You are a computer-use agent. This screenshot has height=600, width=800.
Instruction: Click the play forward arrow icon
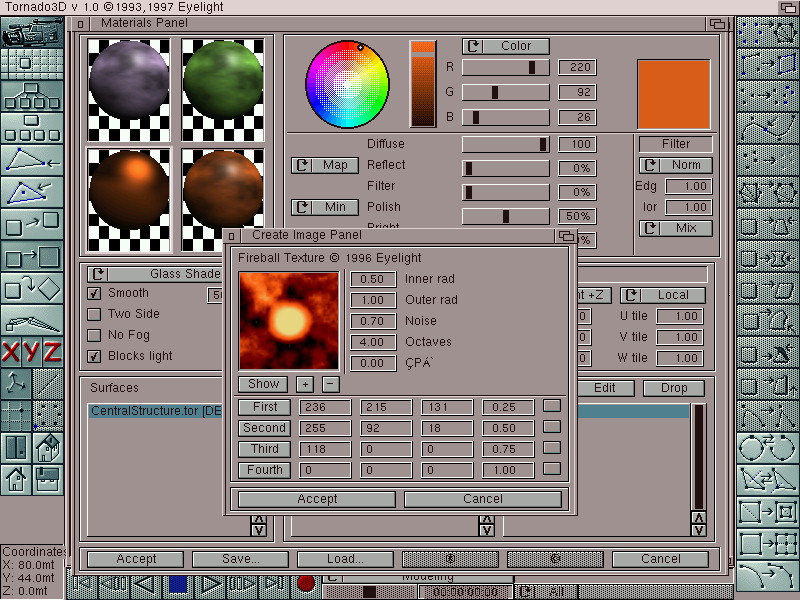[x=211, y=584]
